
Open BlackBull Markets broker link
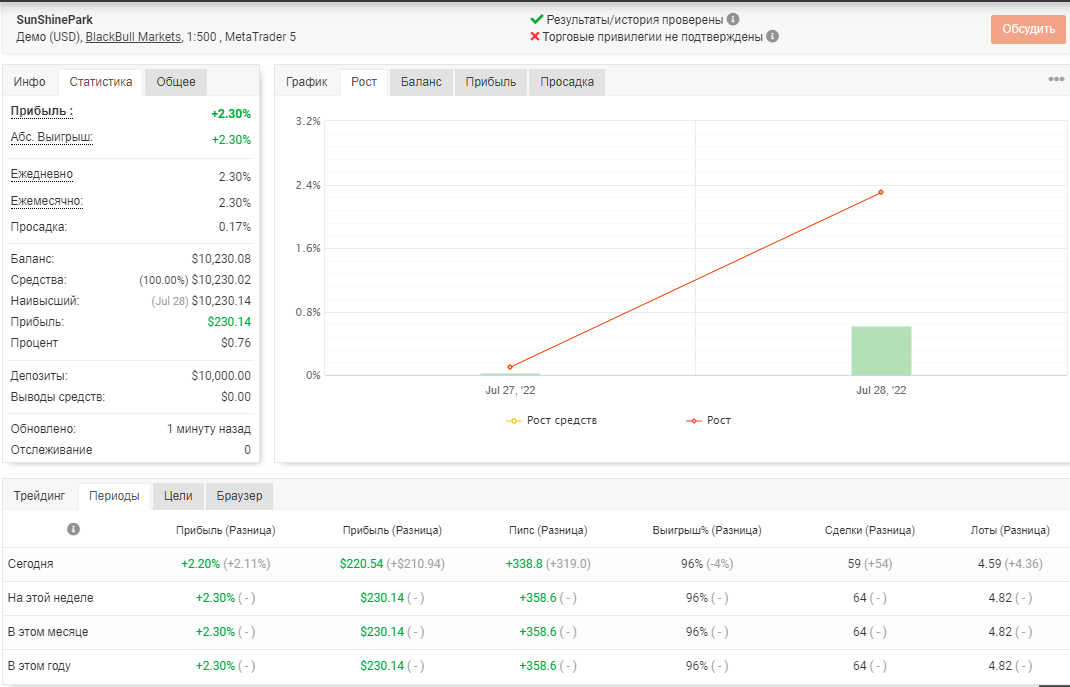pyautogui.click(x=133, y=37)
